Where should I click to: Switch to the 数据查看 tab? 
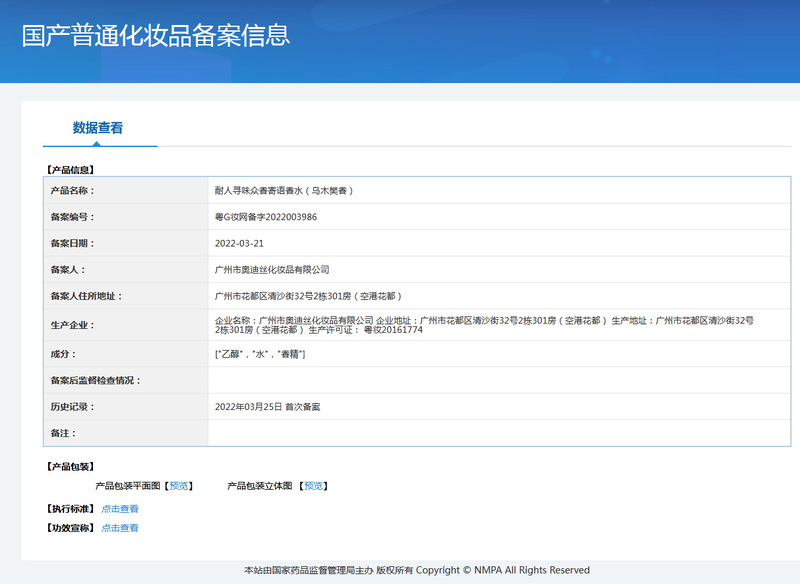pyautogui.click(x=98, y=128)
